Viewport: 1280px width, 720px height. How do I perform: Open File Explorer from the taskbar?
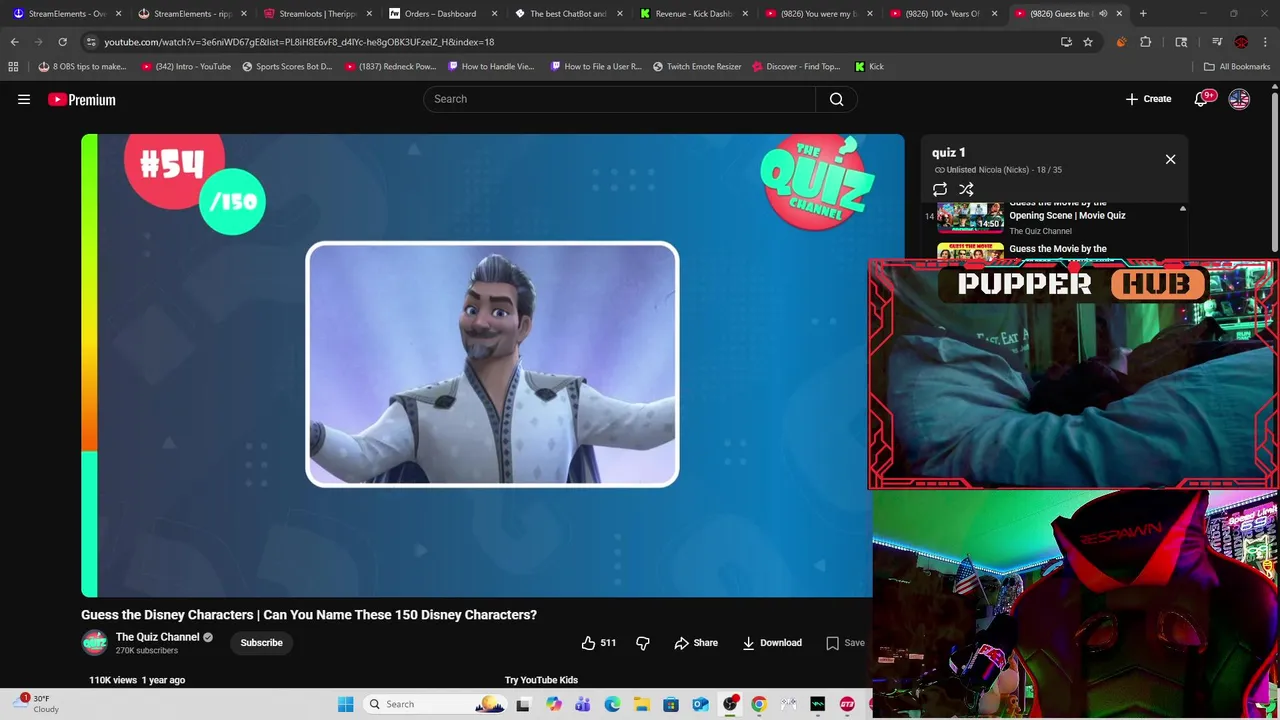coord(641,704)
